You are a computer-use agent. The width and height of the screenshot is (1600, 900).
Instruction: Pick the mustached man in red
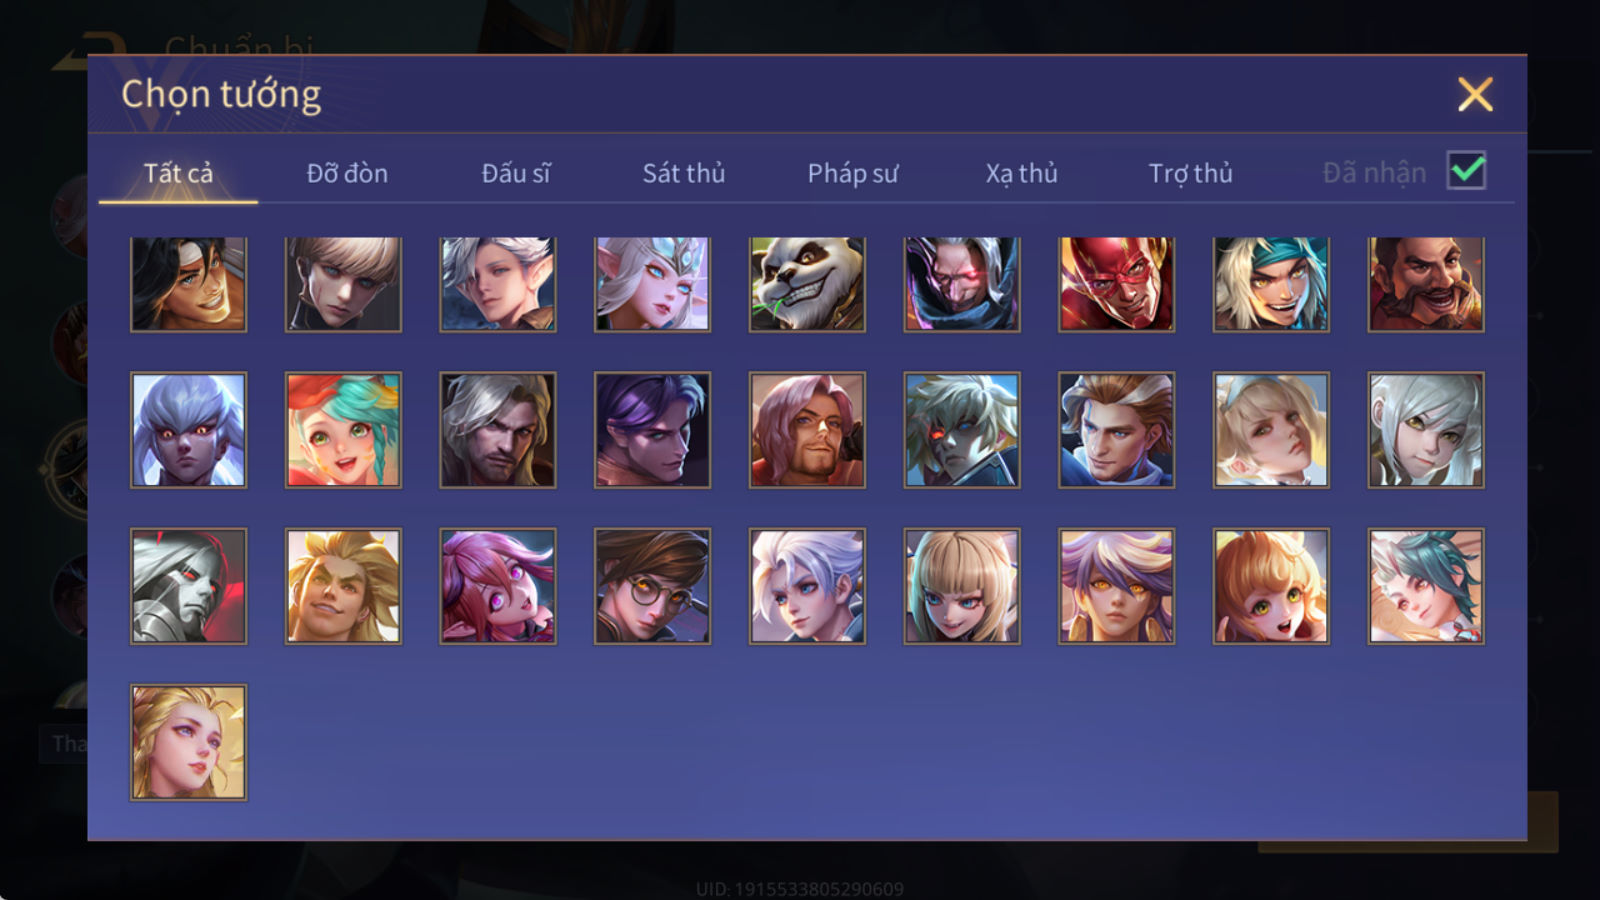point(1425,284)
